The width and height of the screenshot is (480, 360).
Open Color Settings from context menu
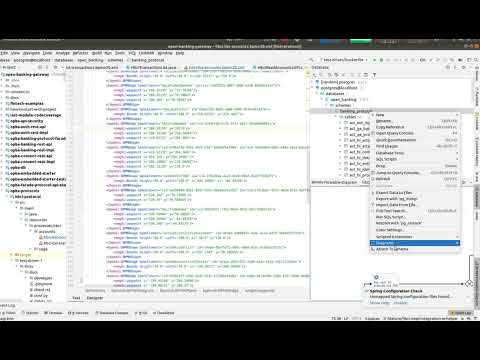coord(415,230)
